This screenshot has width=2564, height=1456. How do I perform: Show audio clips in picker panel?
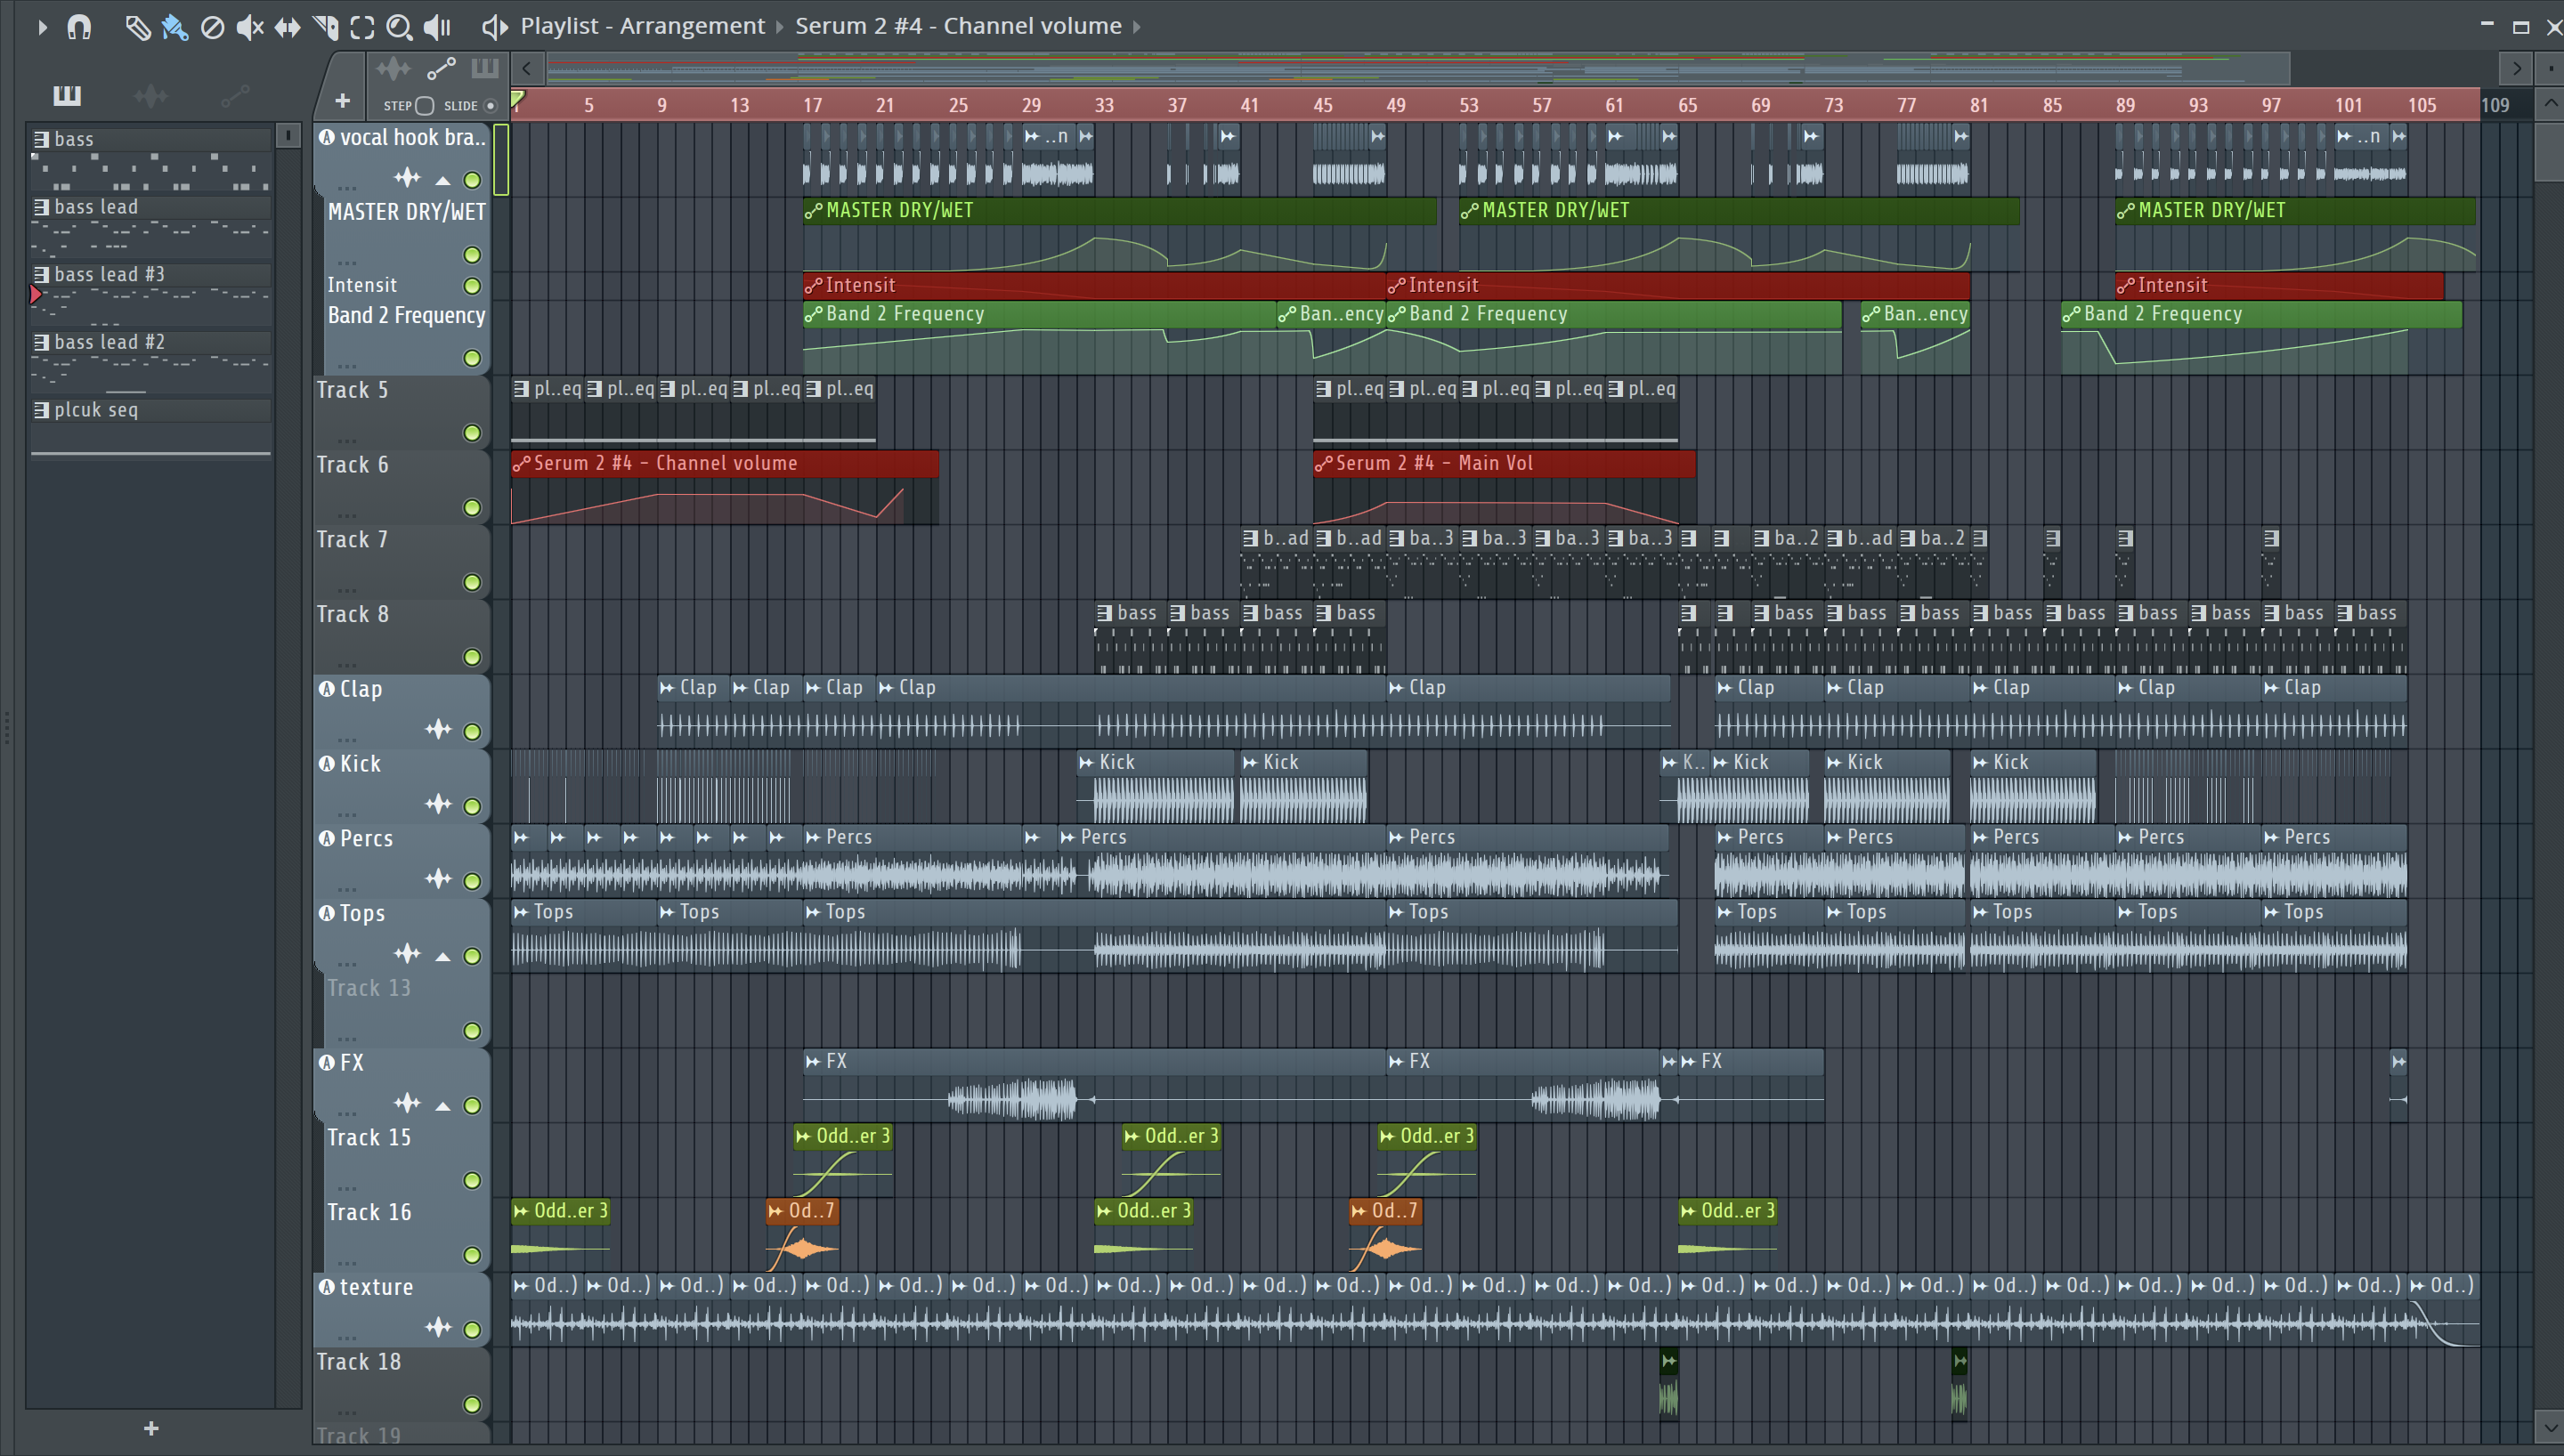[151, 96]
